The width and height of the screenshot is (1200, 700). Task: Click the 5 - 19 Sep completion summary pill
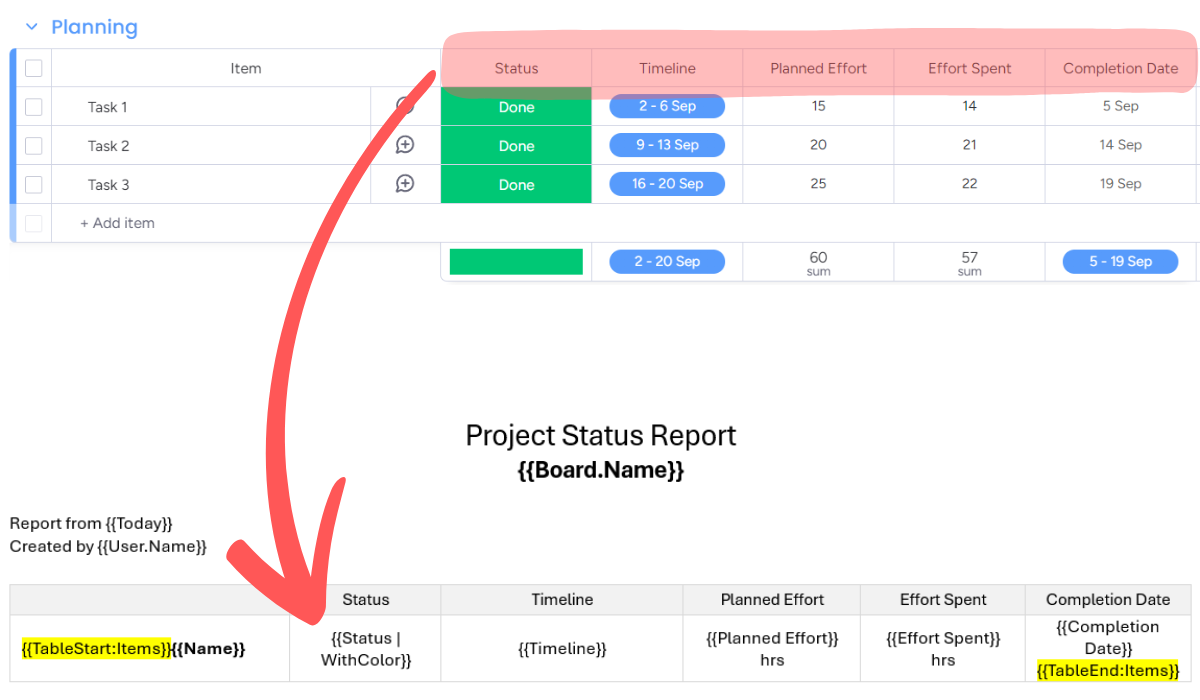(1120, 262)
